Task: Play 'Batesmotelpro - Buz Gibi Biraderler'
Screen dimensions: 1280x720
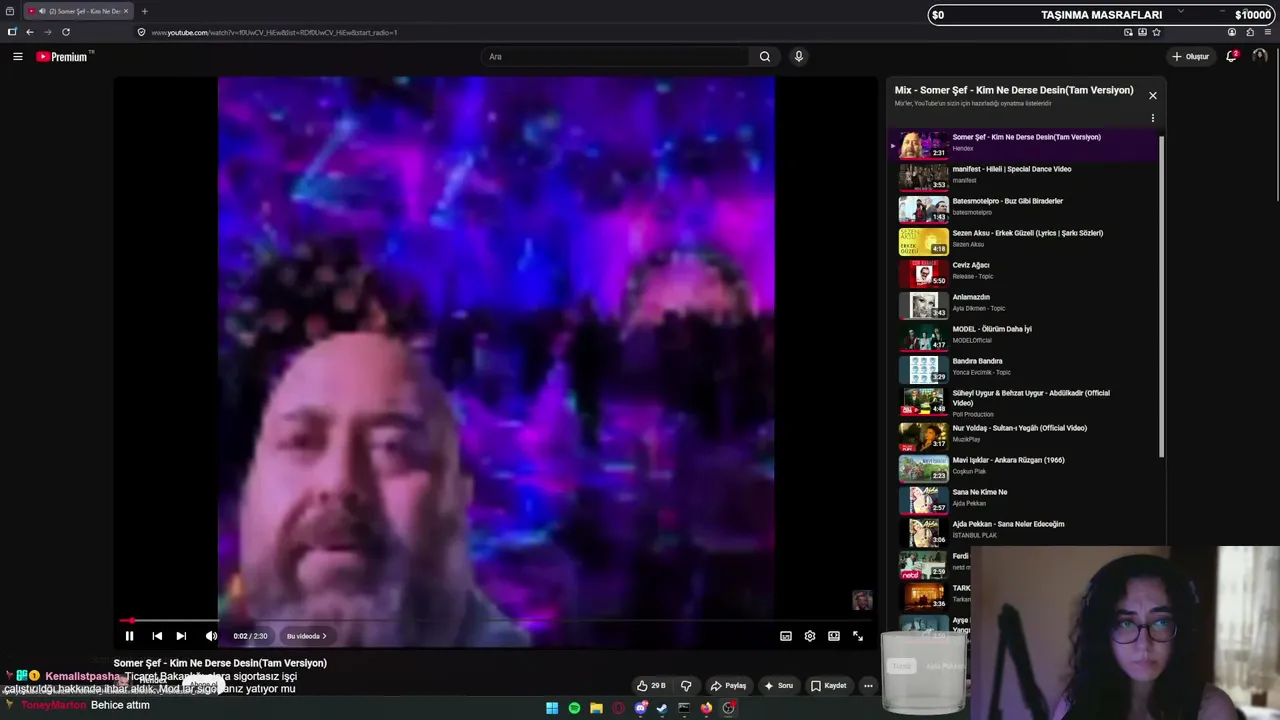Action: click(1024, 209)
